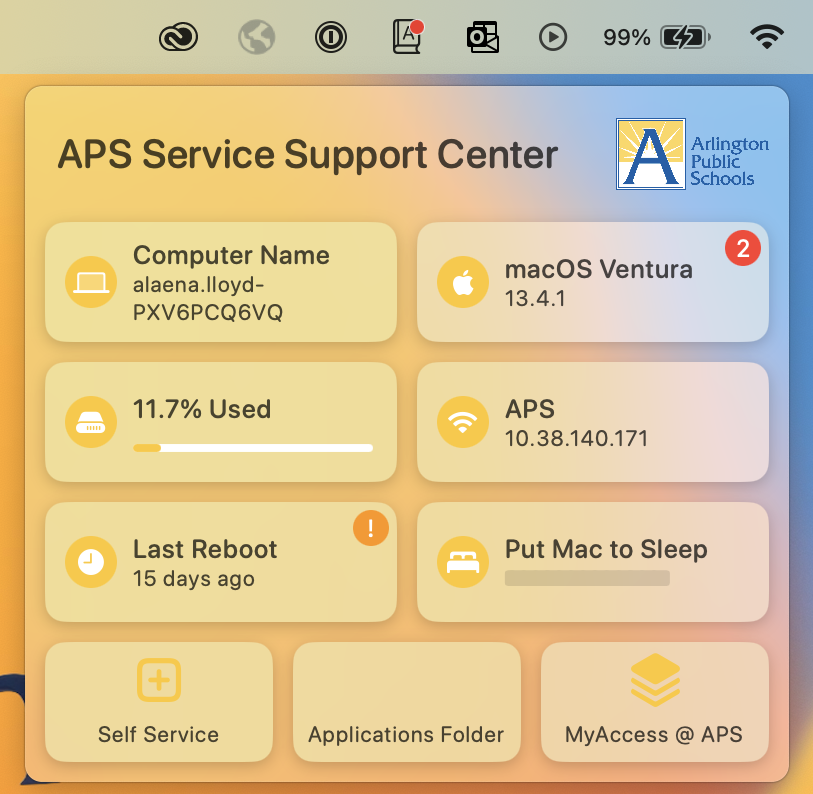Open Self Service
Viewport: 813px width, 794px height.
click(x=159, y=702)
